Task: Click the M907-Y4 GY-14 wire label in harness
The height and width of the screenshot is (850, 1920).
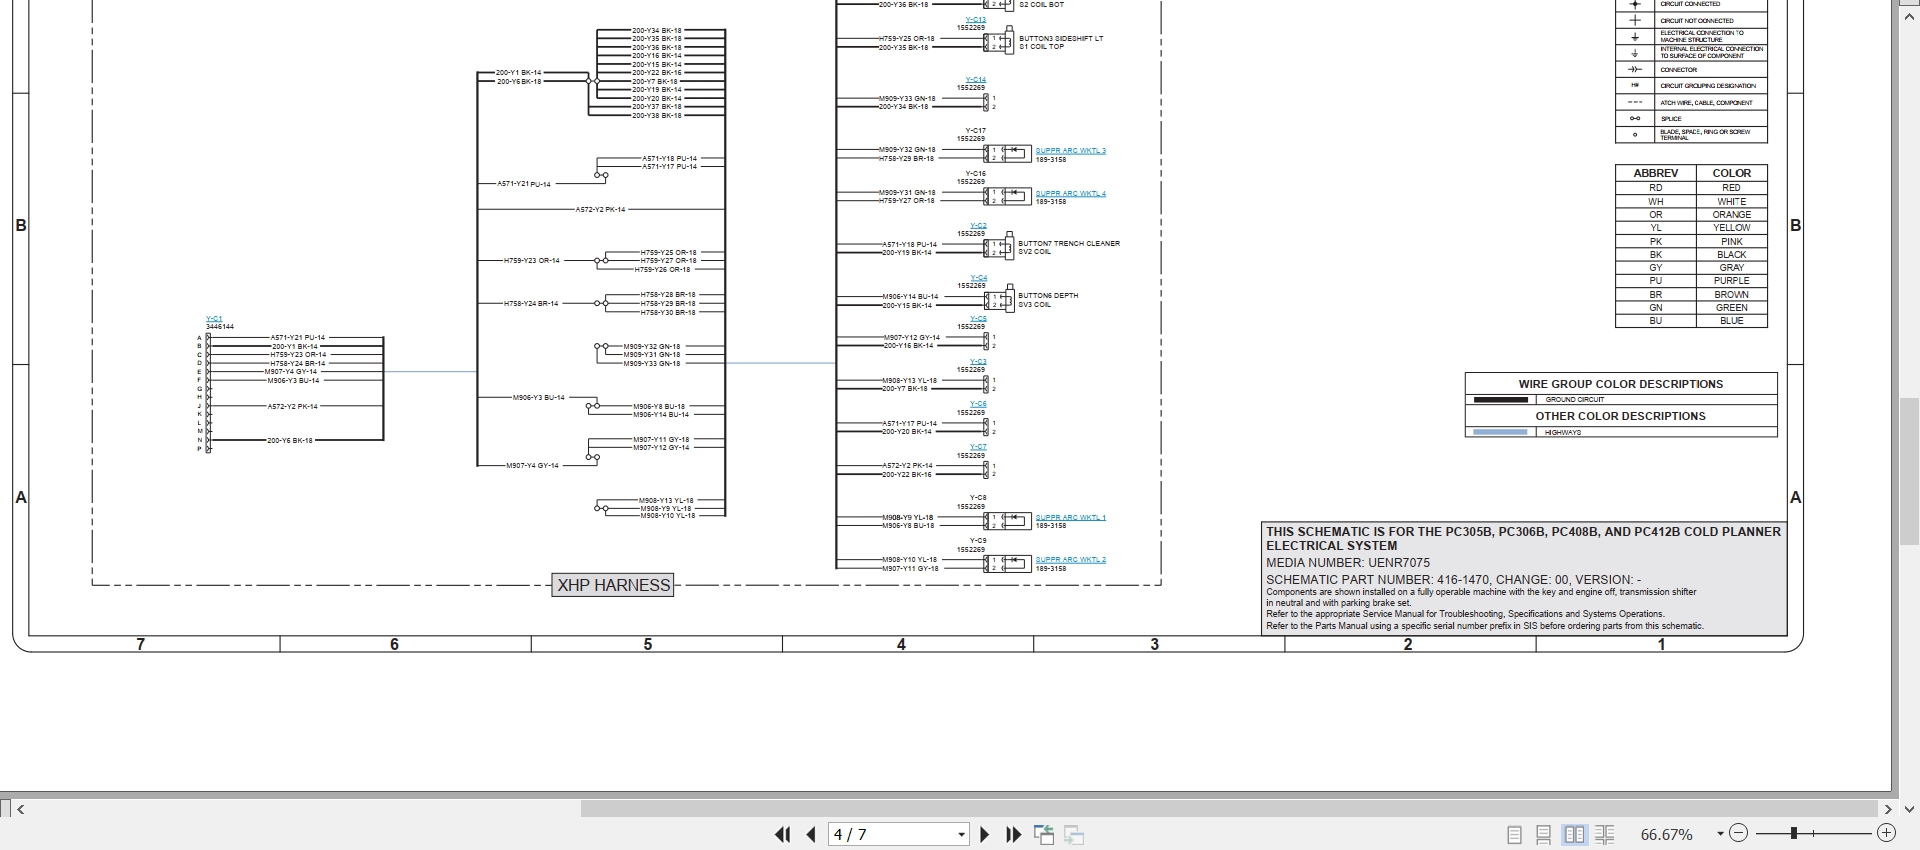Action: tap(532, 466)
